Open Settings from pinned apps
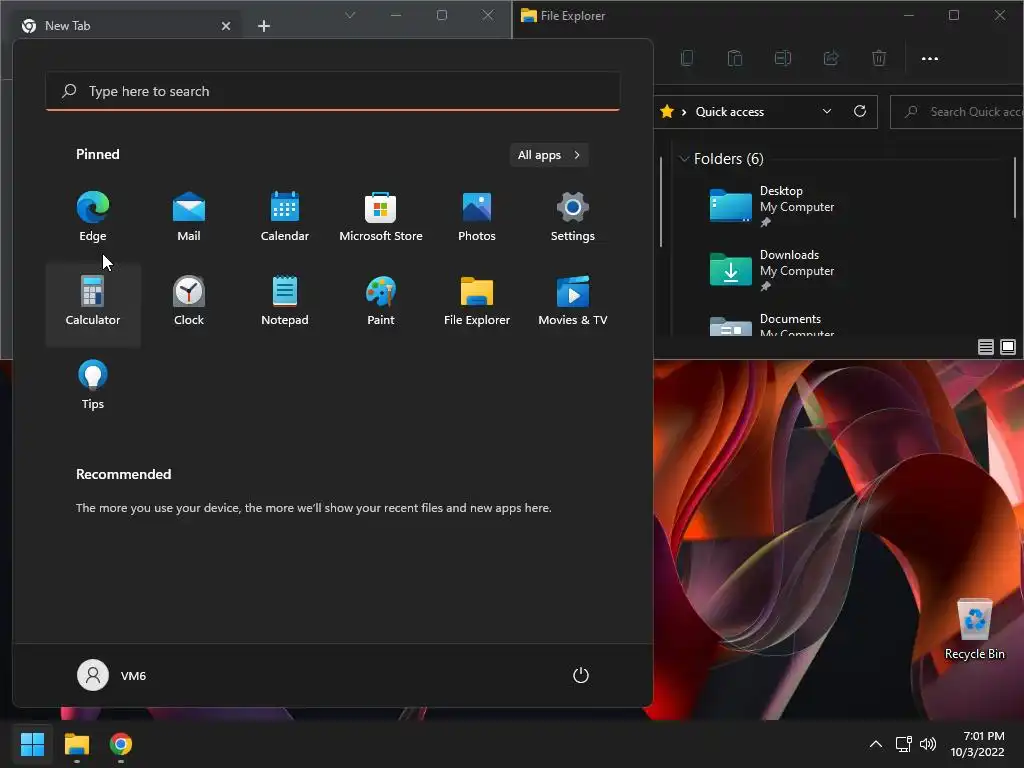Image resolution: width=1024 pixels, height=768 pixels. pos(573,217)
